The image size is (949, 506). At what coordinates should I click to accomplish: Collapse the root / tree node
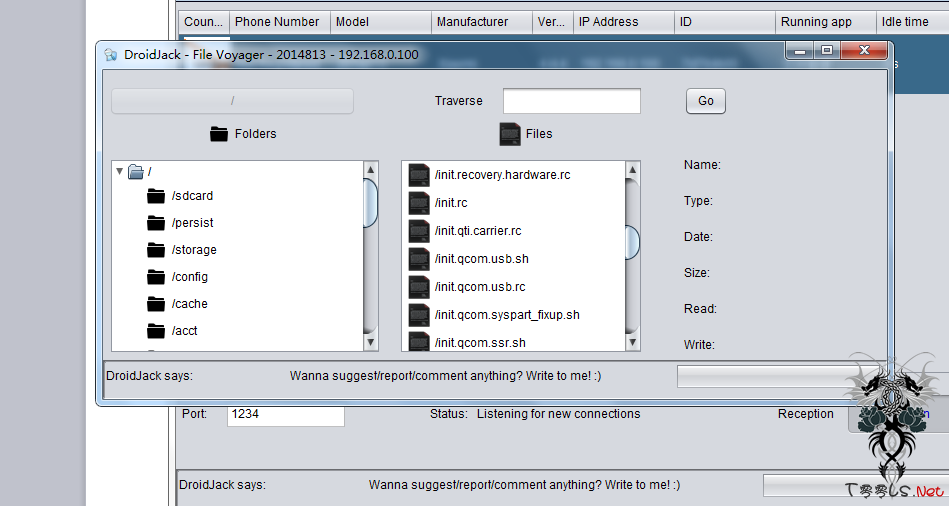119,171
